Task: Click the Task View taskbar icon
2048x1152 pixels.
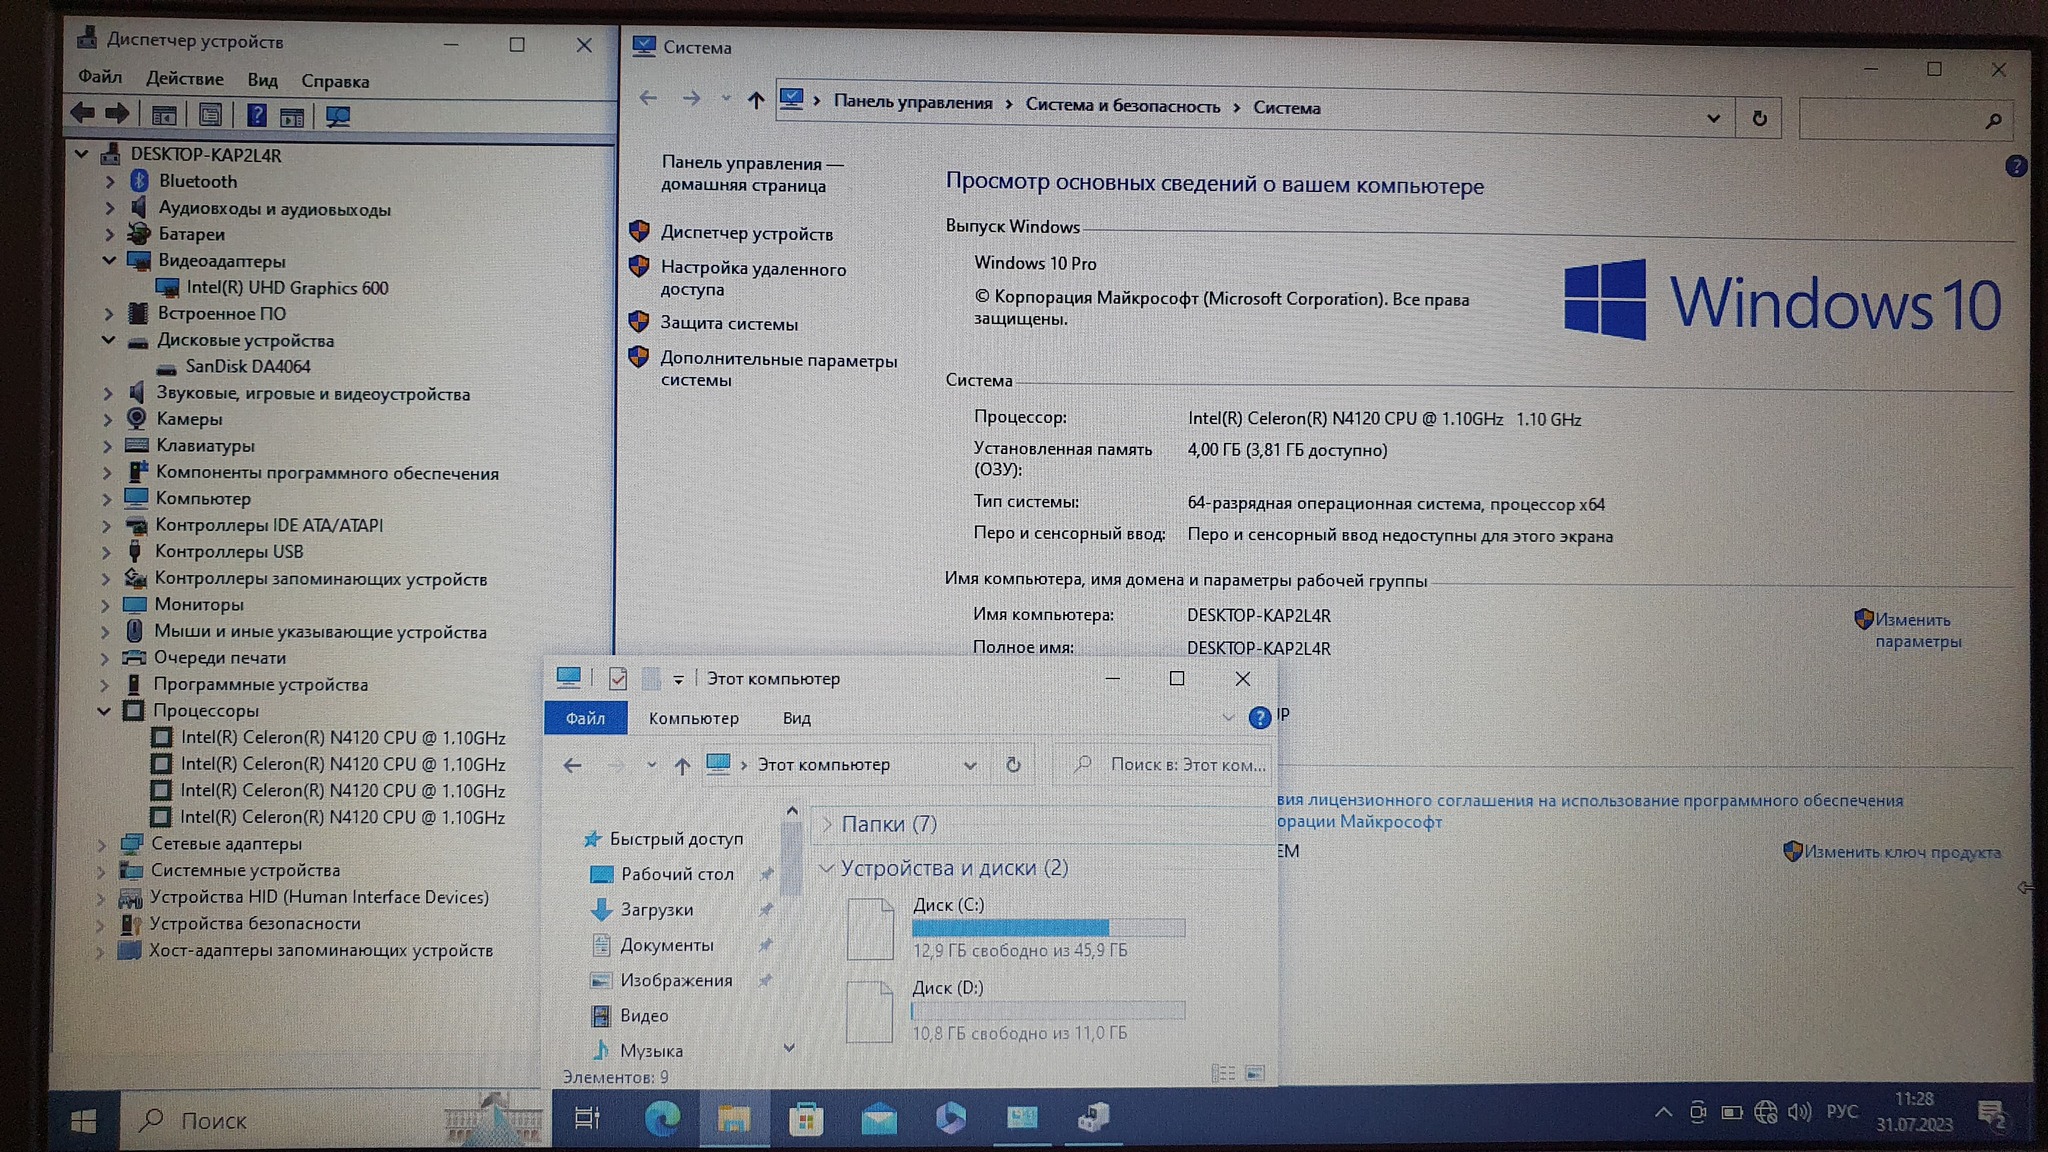Action: 587,1118
